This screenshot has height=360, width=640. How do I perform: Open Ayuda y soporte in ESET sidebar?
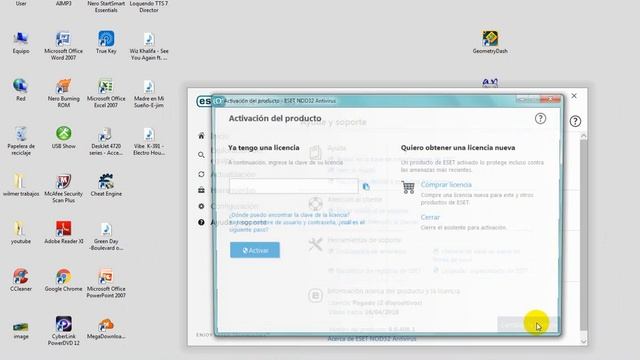click(x=201, y=222)
